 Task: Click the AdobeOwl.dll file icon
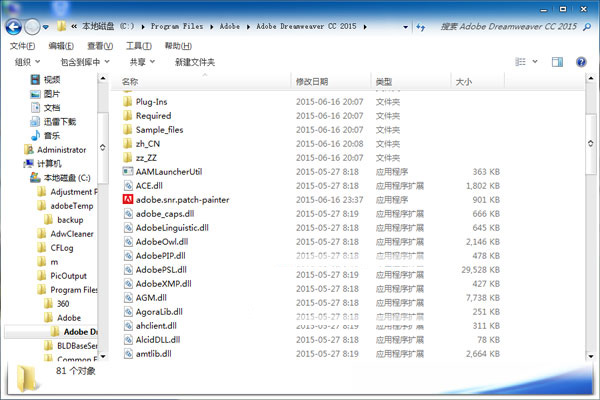[128, 242]
